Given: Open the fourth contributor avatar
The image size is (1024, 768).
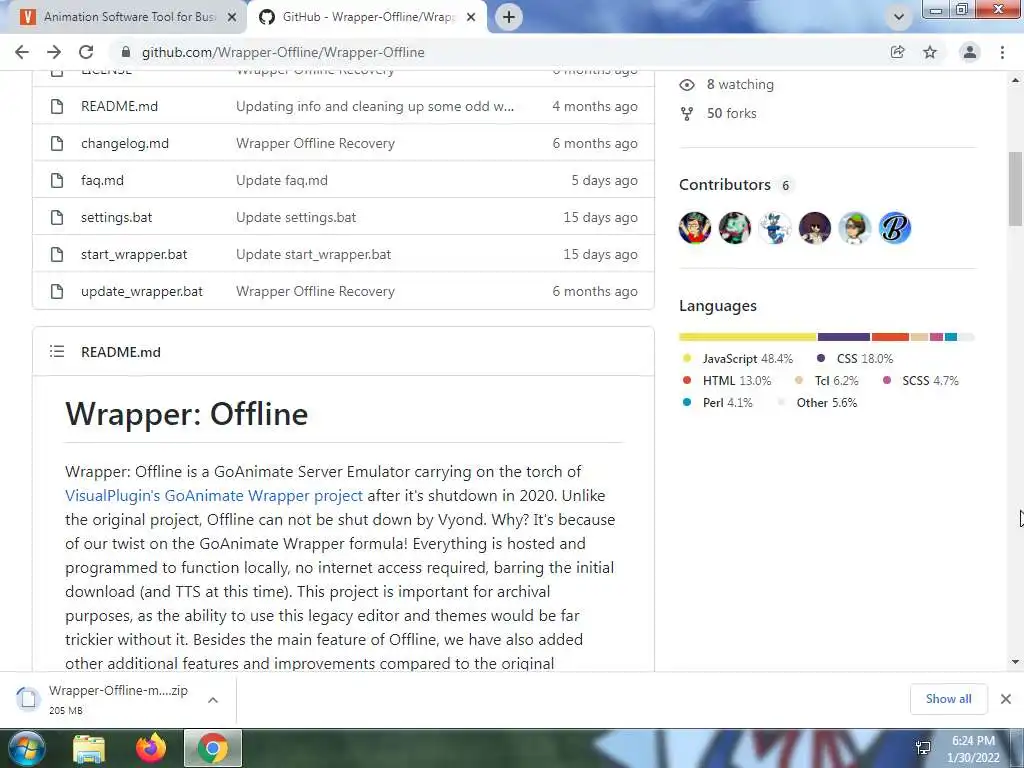Looking at the screenshot, I should click(x=814, y=228).
